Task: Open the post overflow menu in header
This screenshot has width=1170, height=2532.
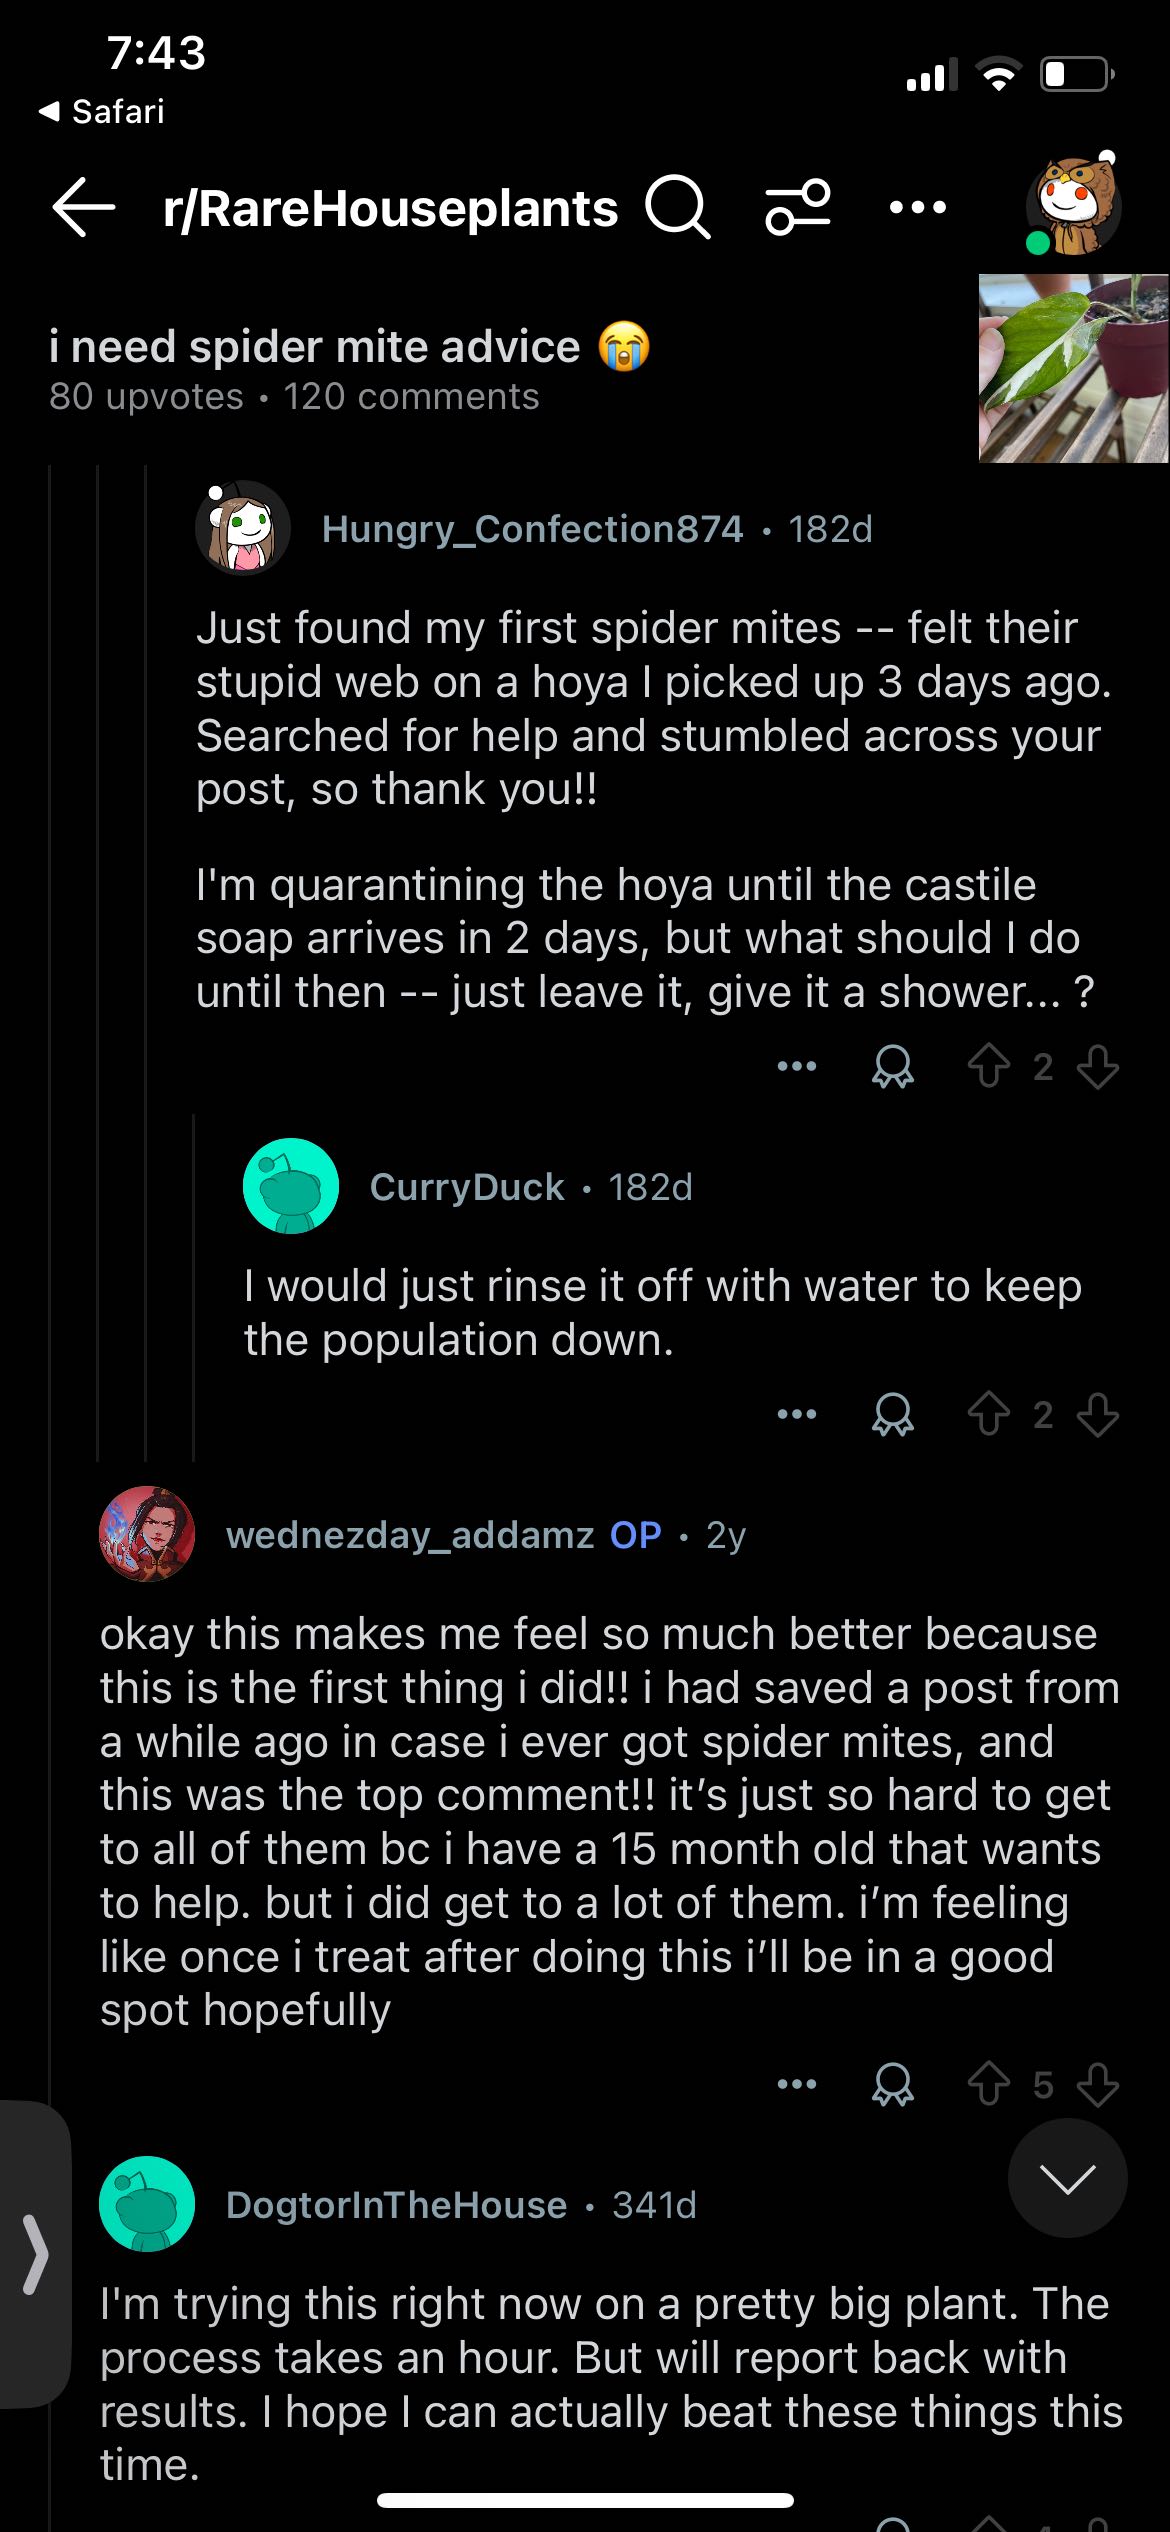Action: 917,208
